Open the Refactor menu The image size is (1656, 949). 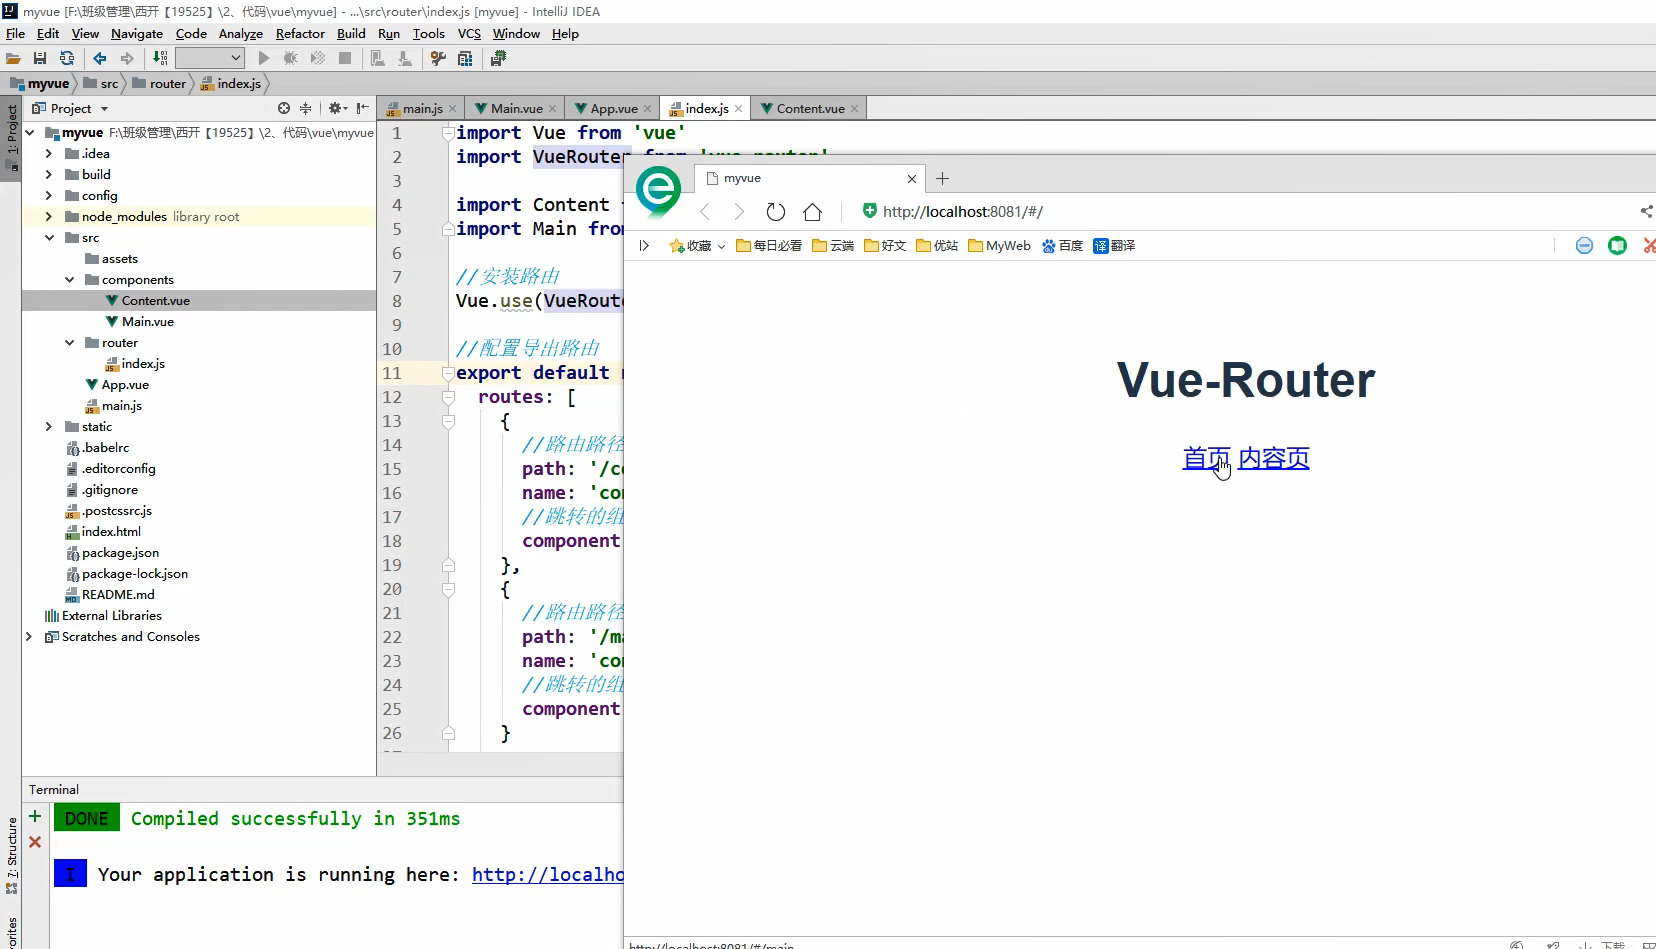tap(300, 33)
